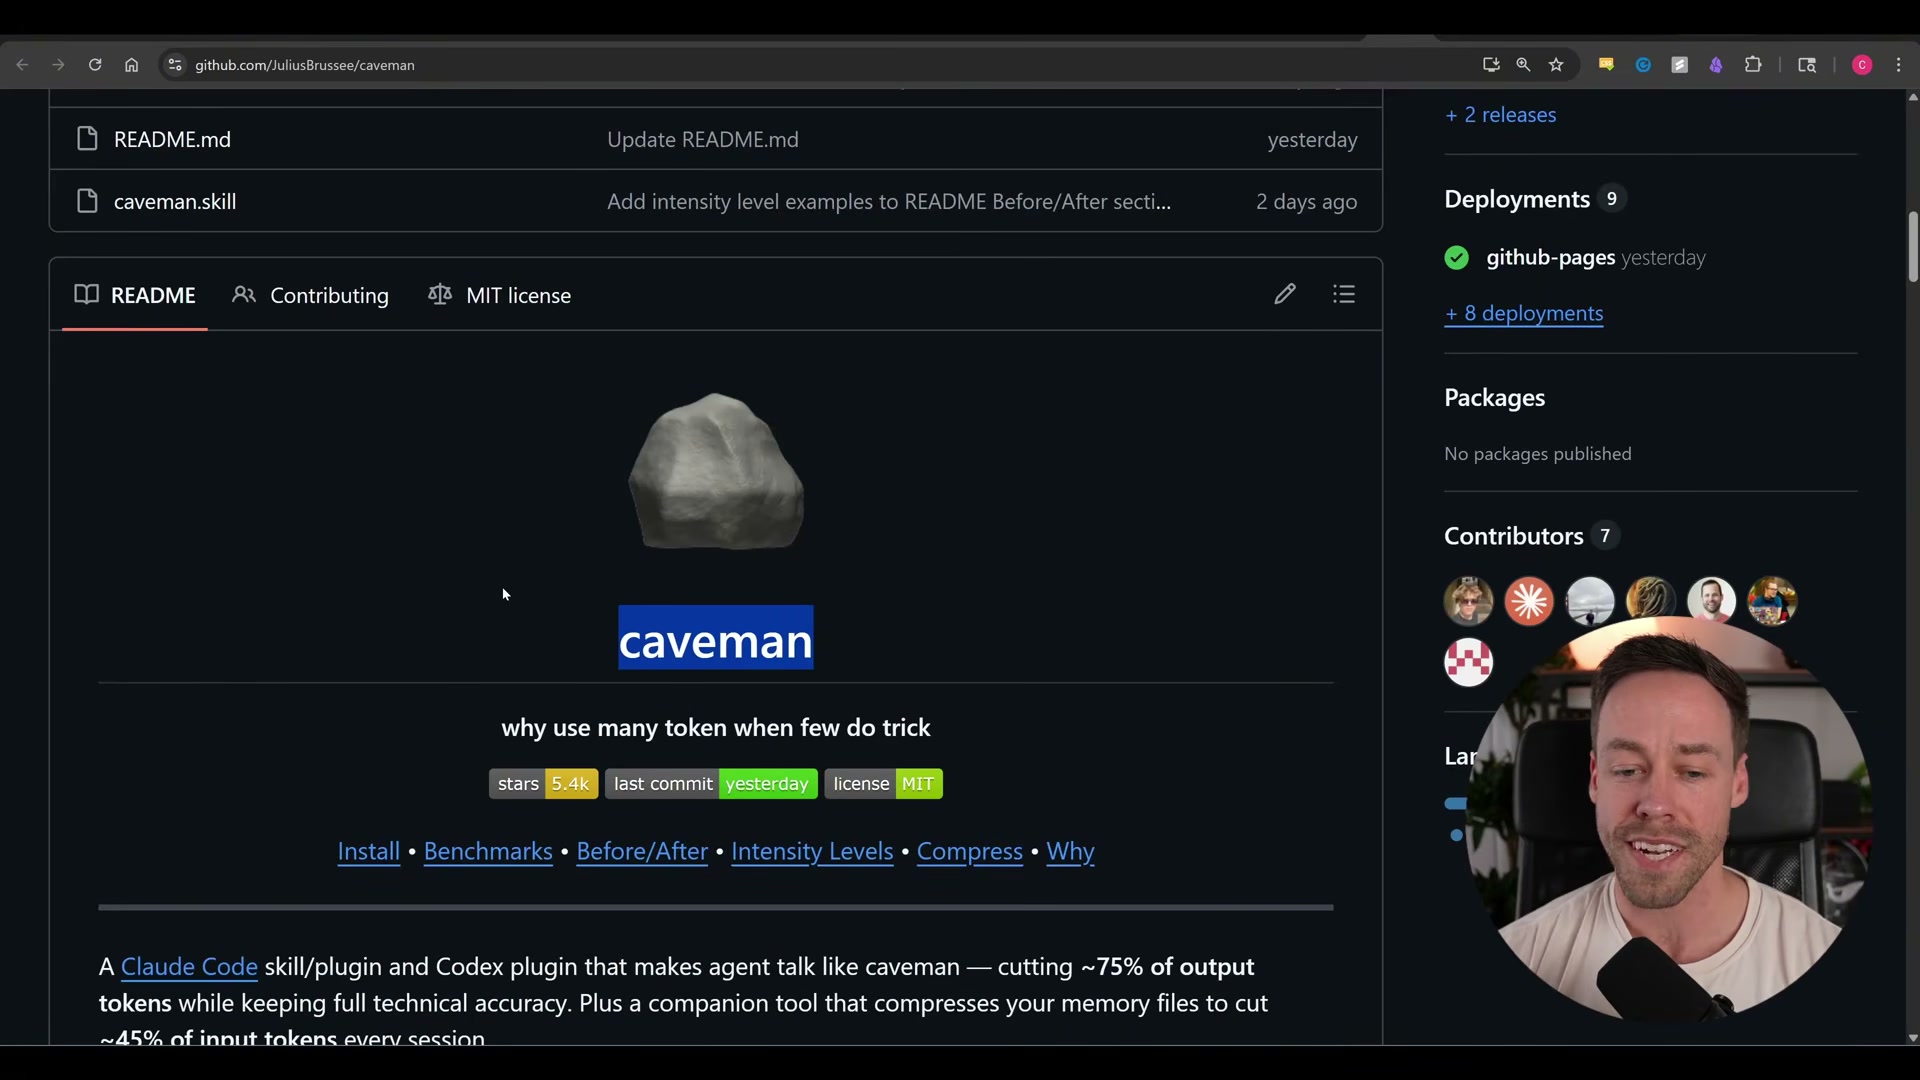Open the github-pages deployment
Screen dimensions: 1920x1080
pos(1551,258)
